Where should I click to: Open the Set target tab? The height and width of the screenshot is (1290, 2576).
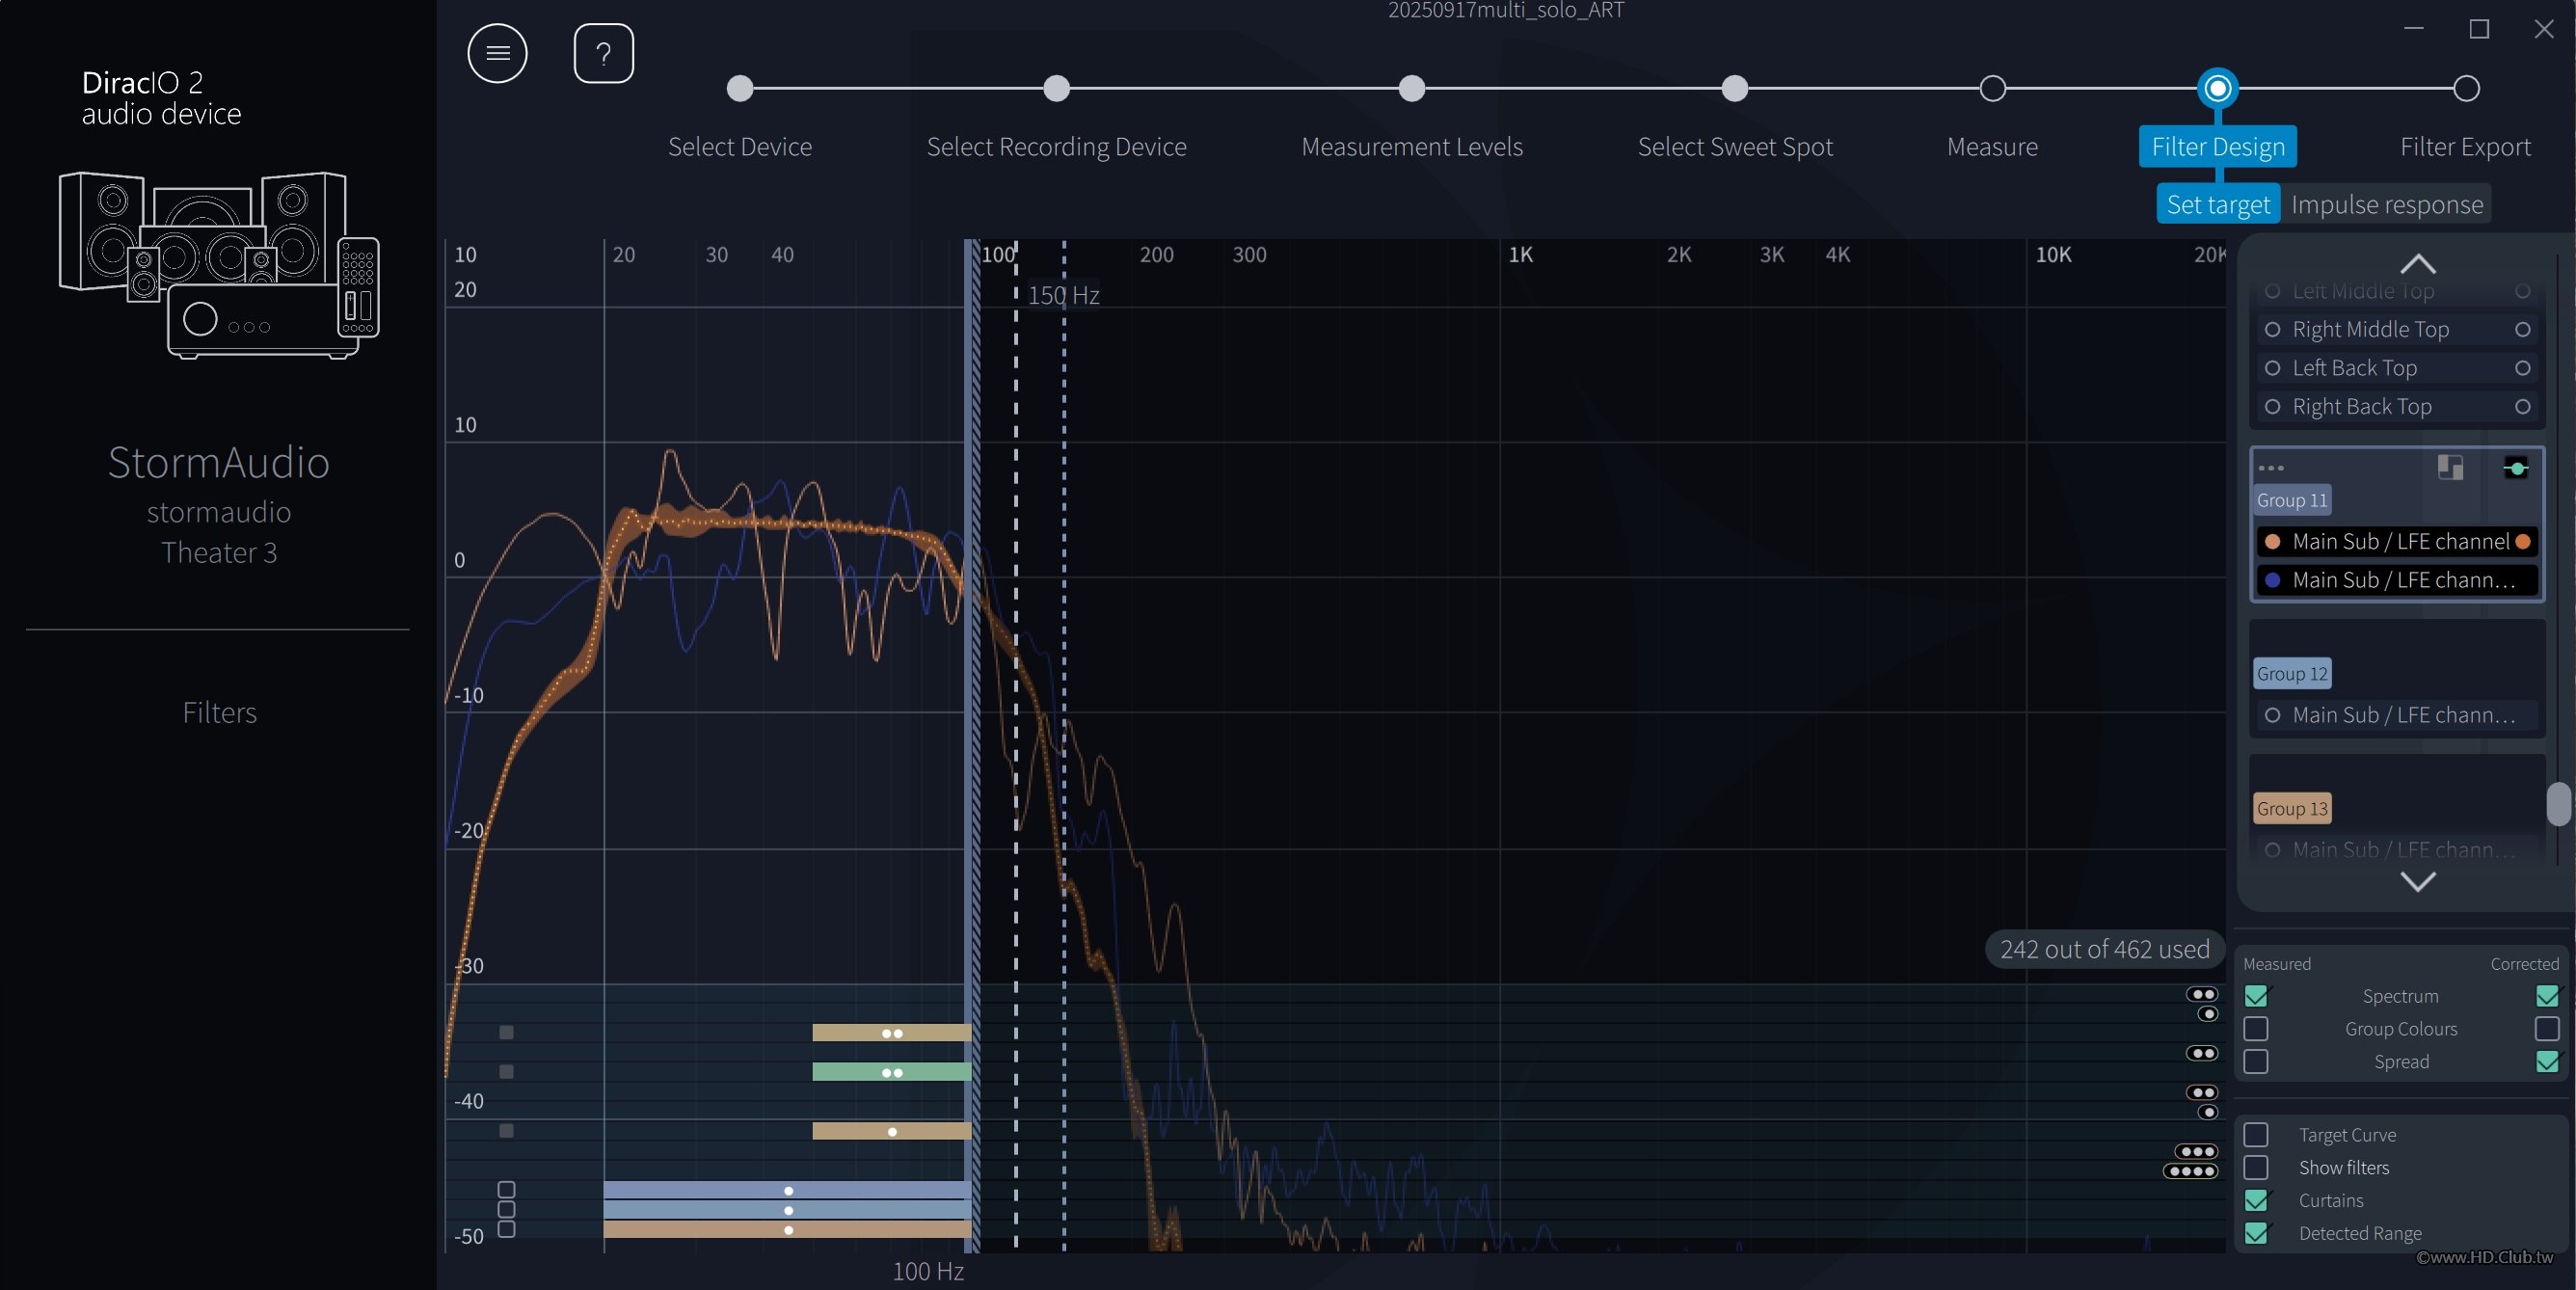[x=2217, y=204]
